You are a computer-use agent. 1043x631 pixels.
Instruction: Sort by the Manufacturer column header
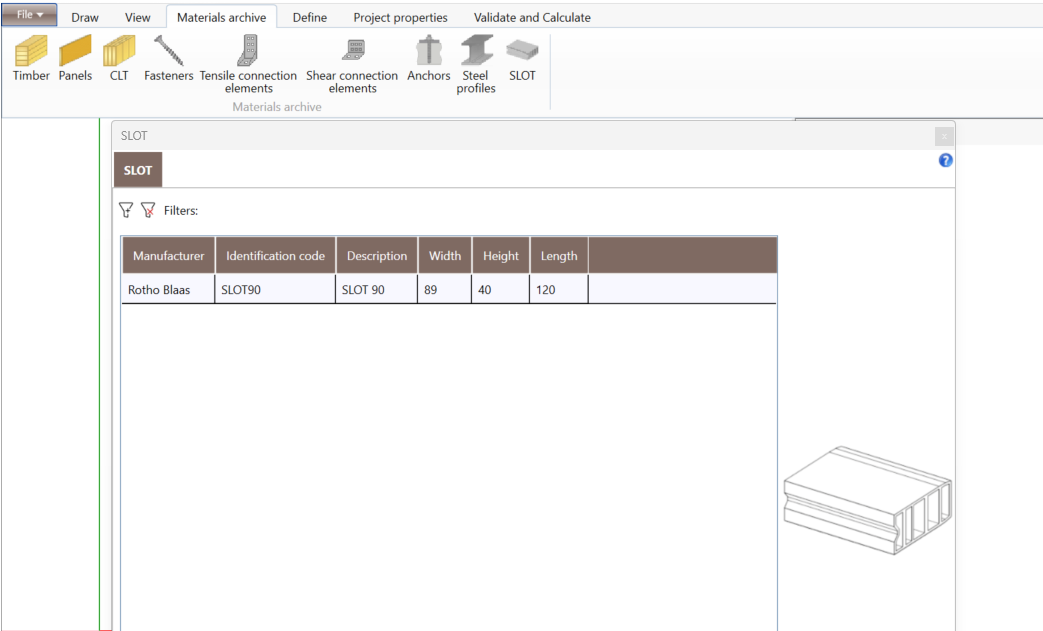point(168,255)
